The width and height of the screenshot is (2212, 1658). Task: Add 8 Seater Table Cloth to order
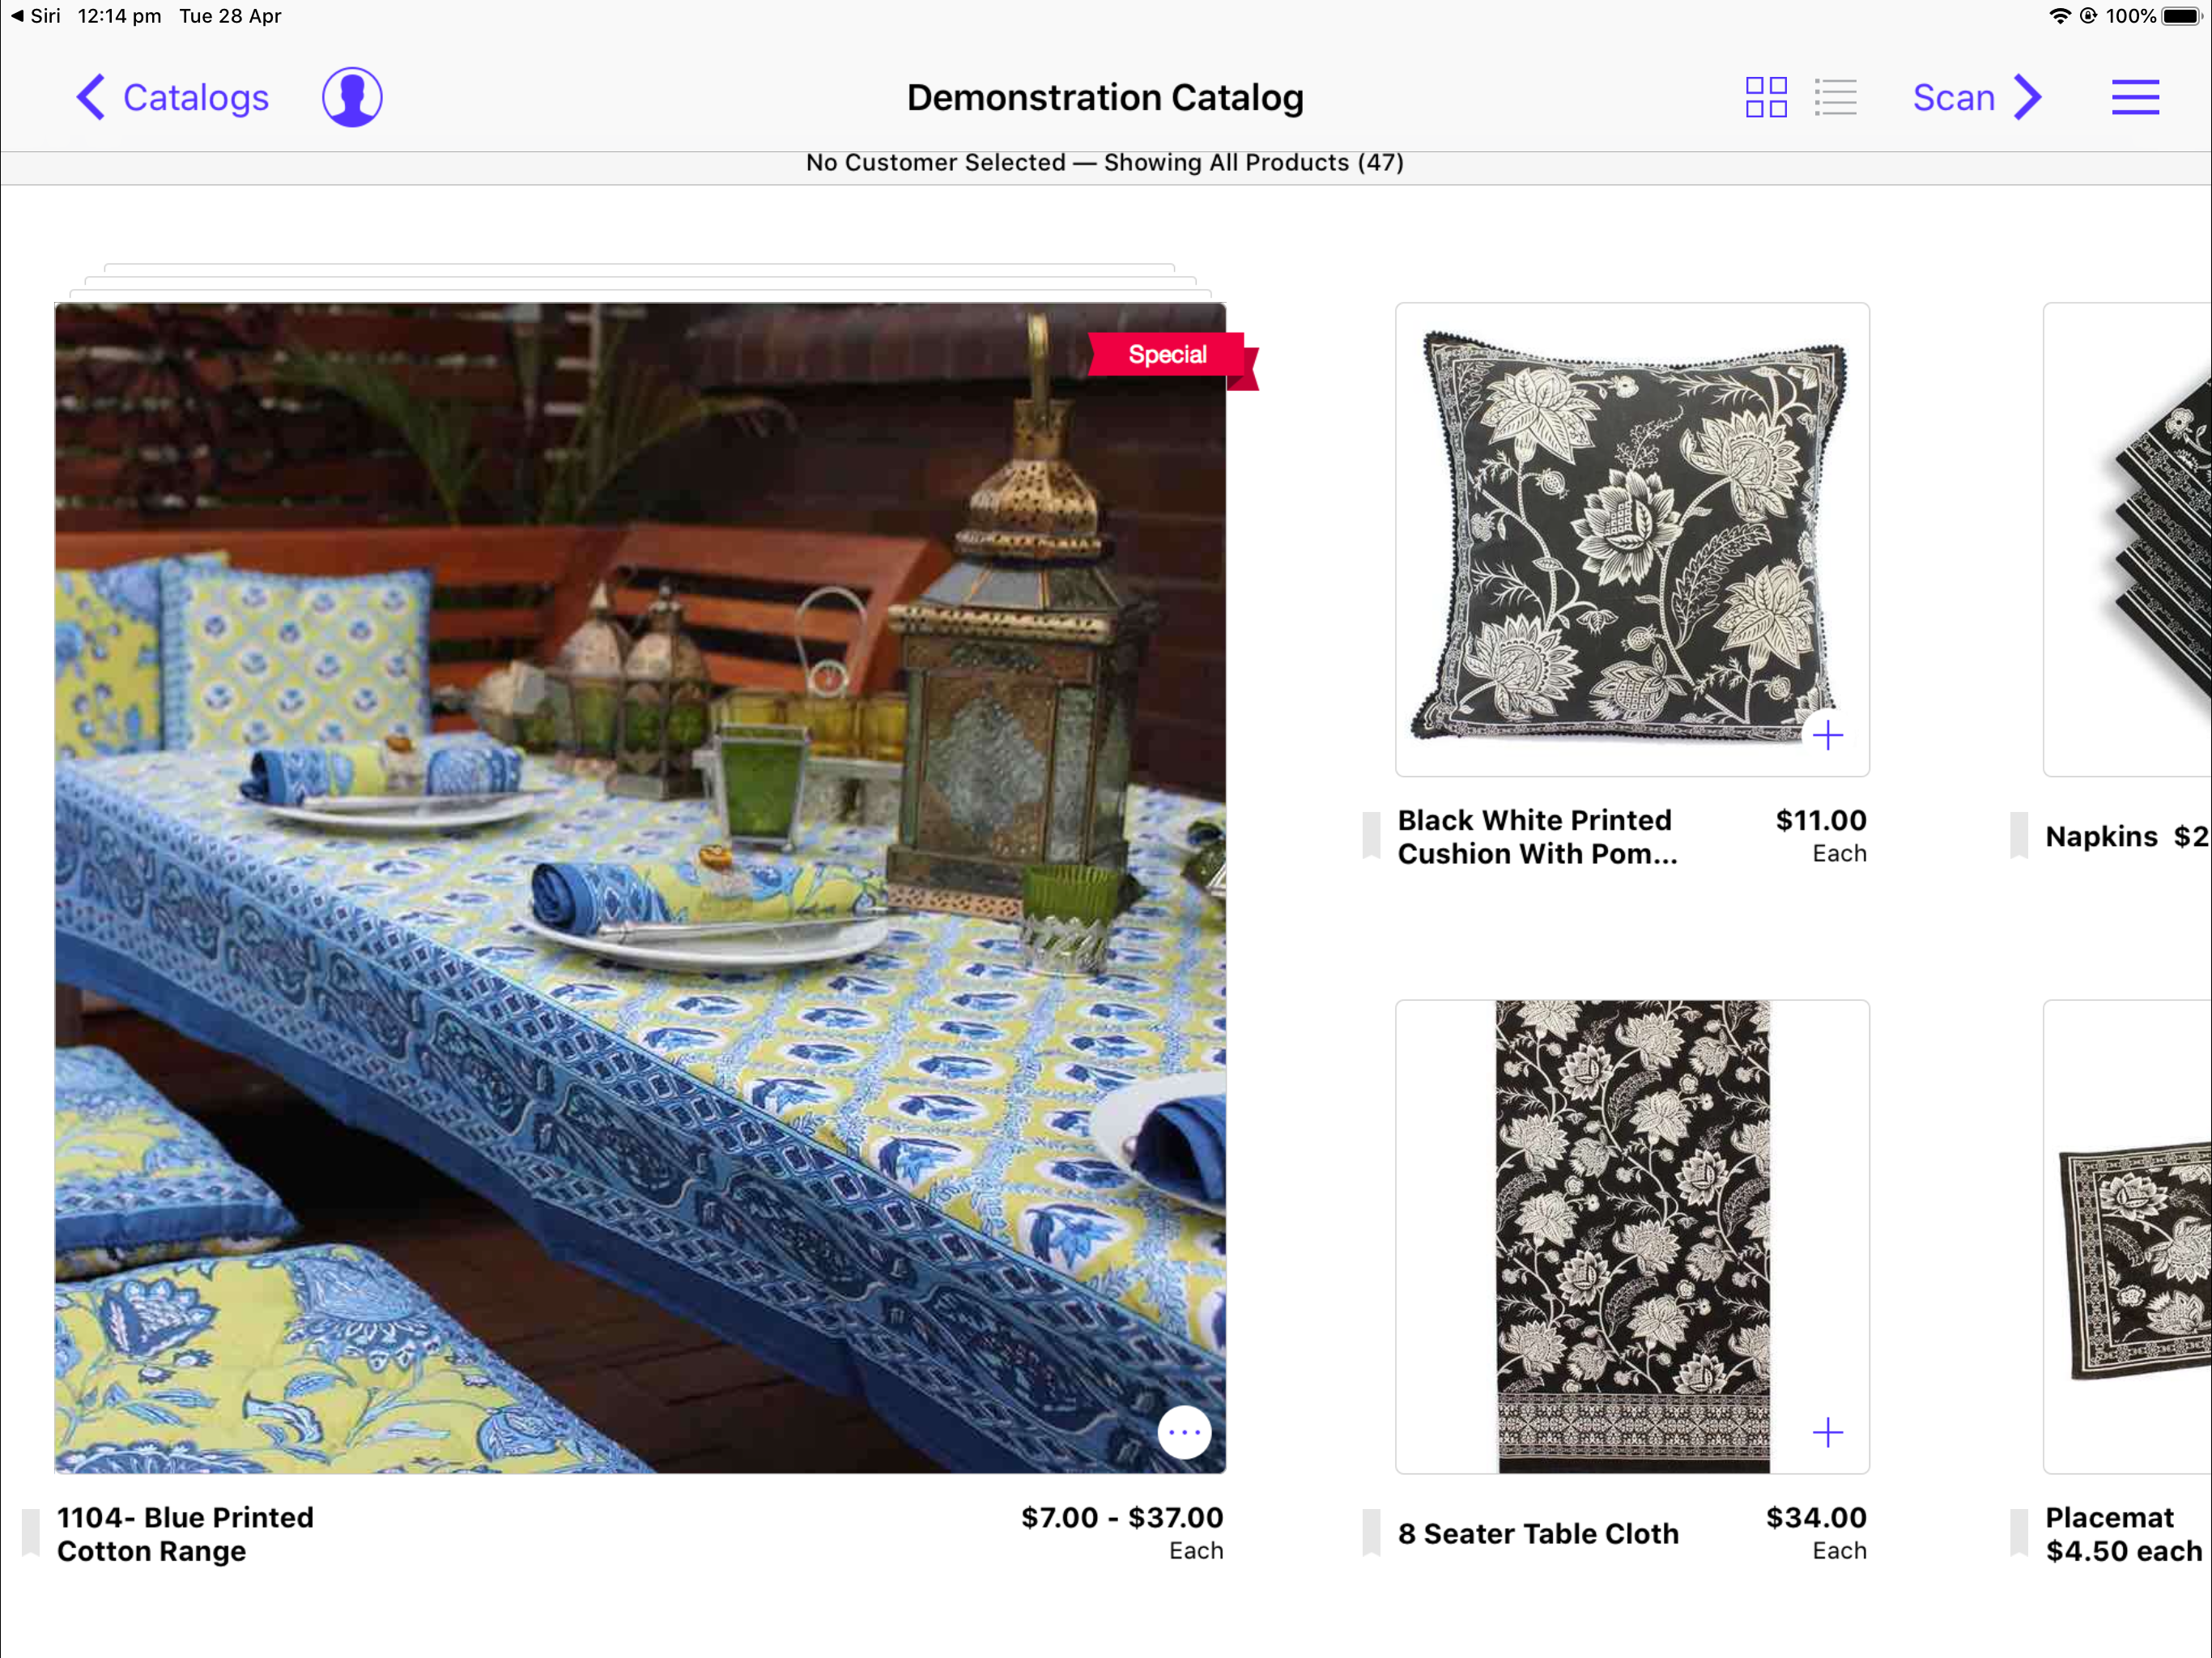1827,1432
